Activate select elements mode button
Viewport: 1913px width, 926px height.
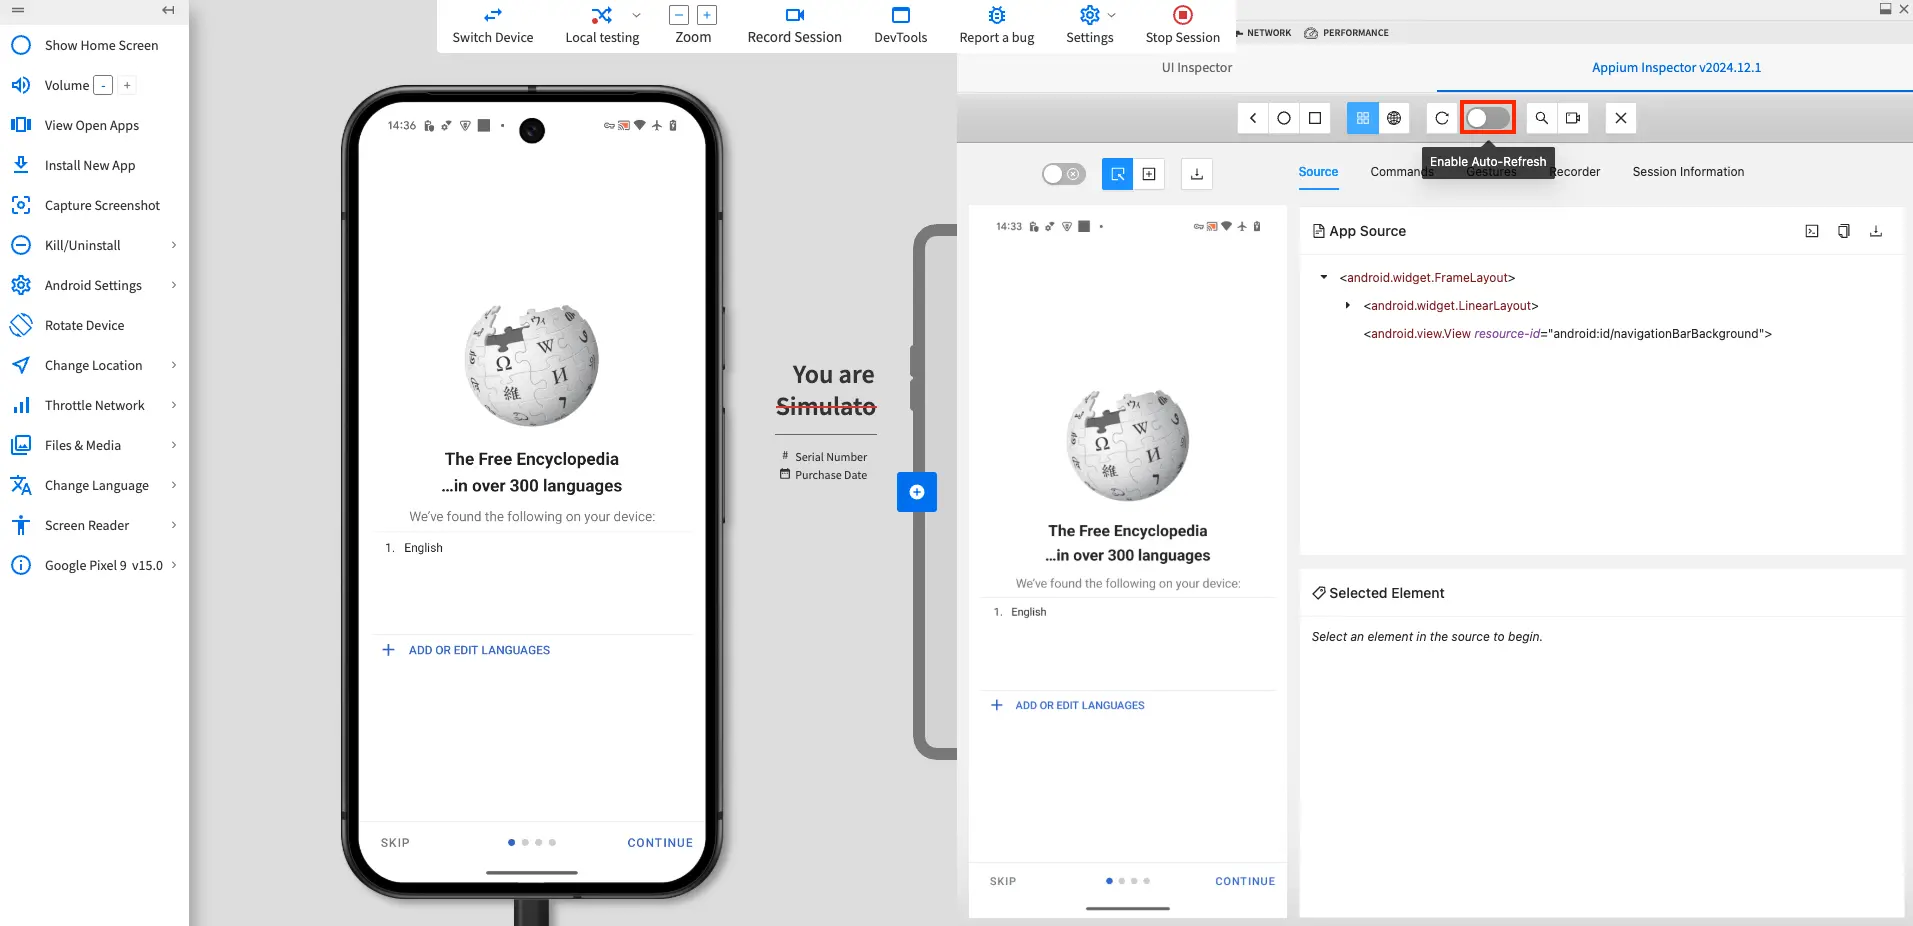point(1117,174)
